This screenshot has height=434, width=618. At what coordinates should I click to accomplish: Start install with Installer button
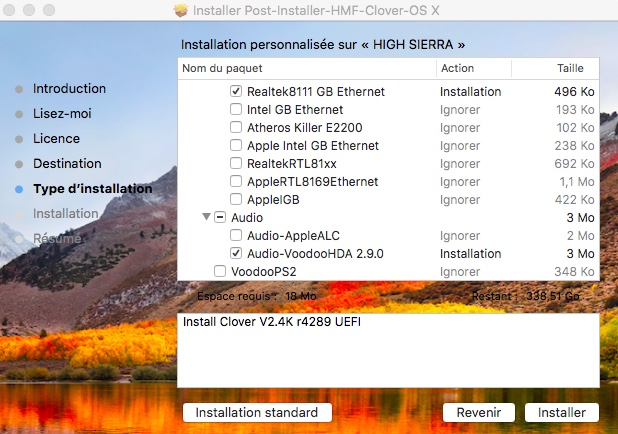pyautogui.click(x=562, y=412)
